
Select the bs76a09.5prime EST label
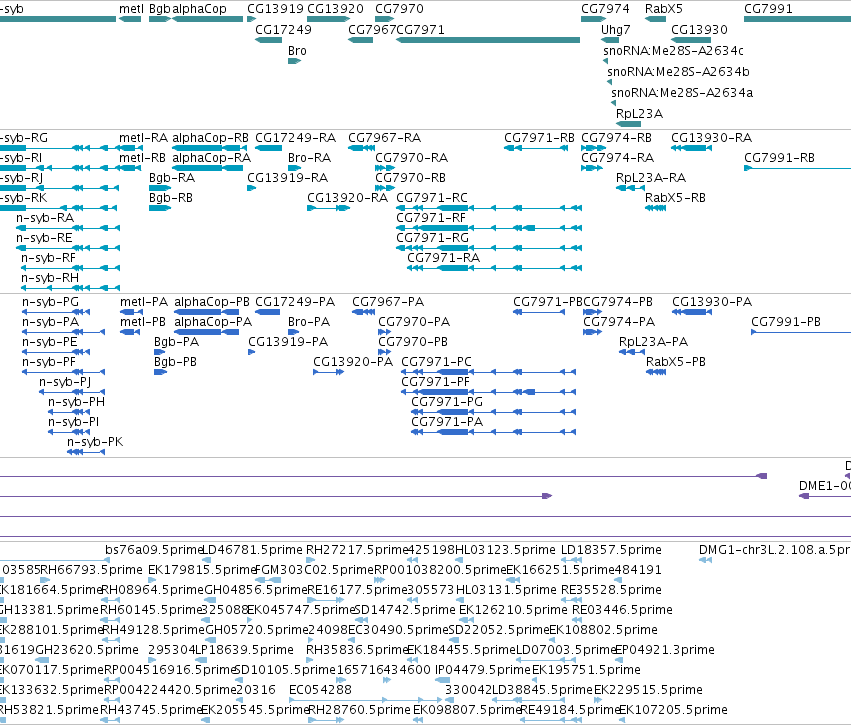pos(154,550)
